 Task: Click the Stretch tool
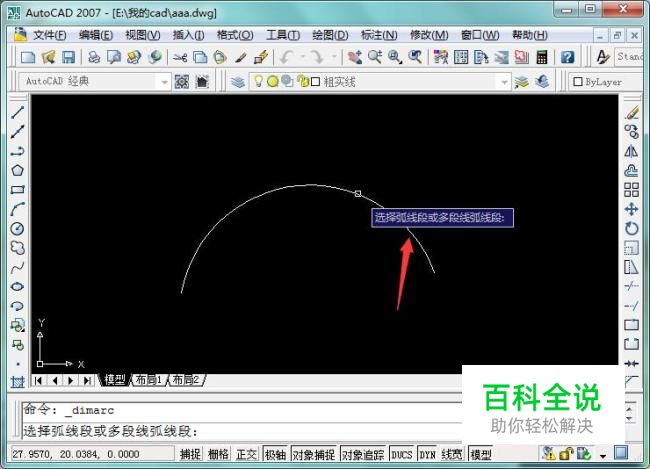(632, 267)
